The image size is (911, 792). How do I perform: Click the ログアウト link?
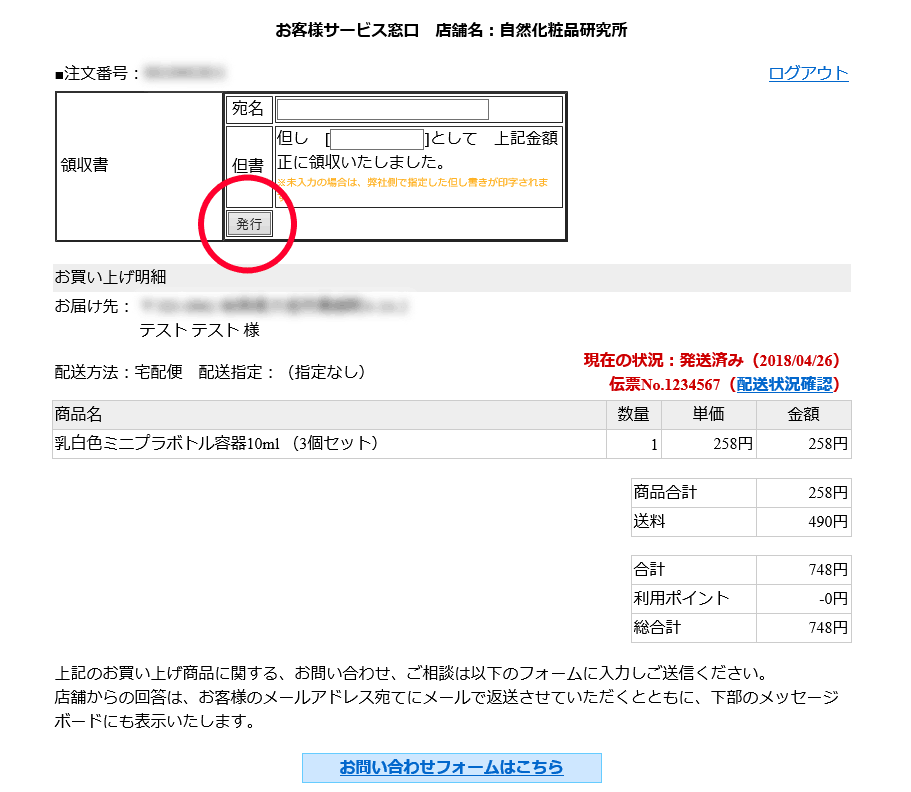[x=808, y=73]
